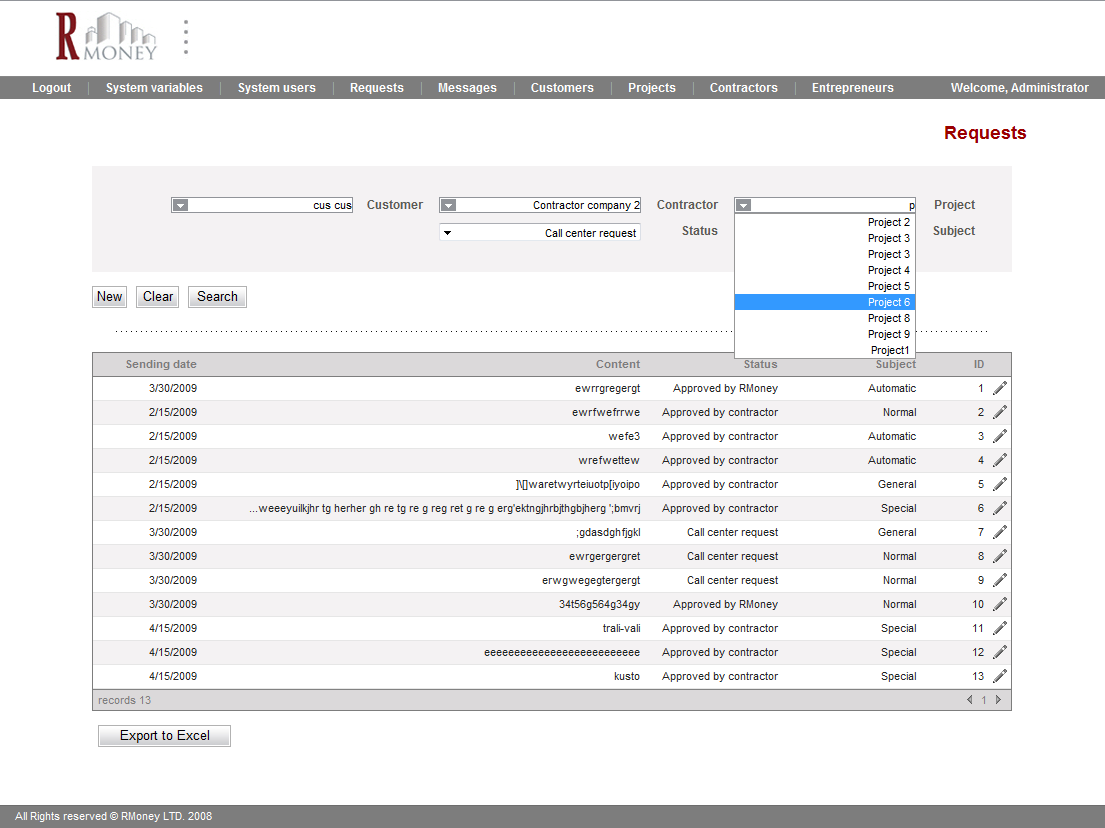Run the request Search
This screenshot has height=828, width=1105.
(x=217, y=297)
